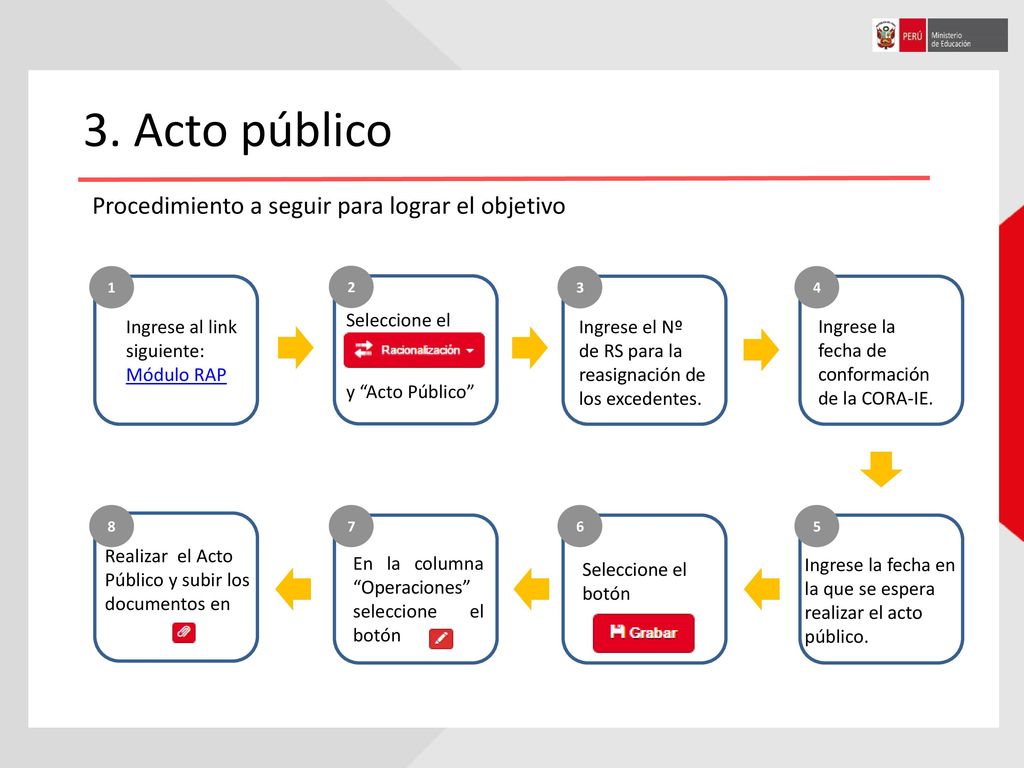Click text "Ingrese al link siguiente:"
Image resolution: width=1024 pixels, height=768 pixels.
pos(182,339)
